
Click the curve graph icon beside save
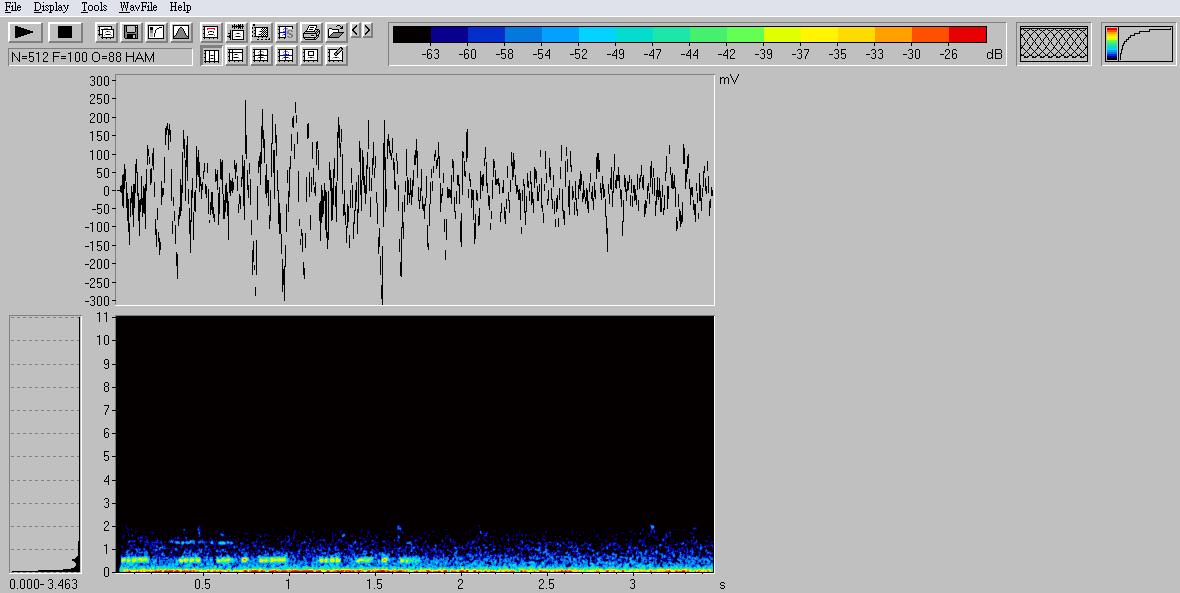[156, 33]
